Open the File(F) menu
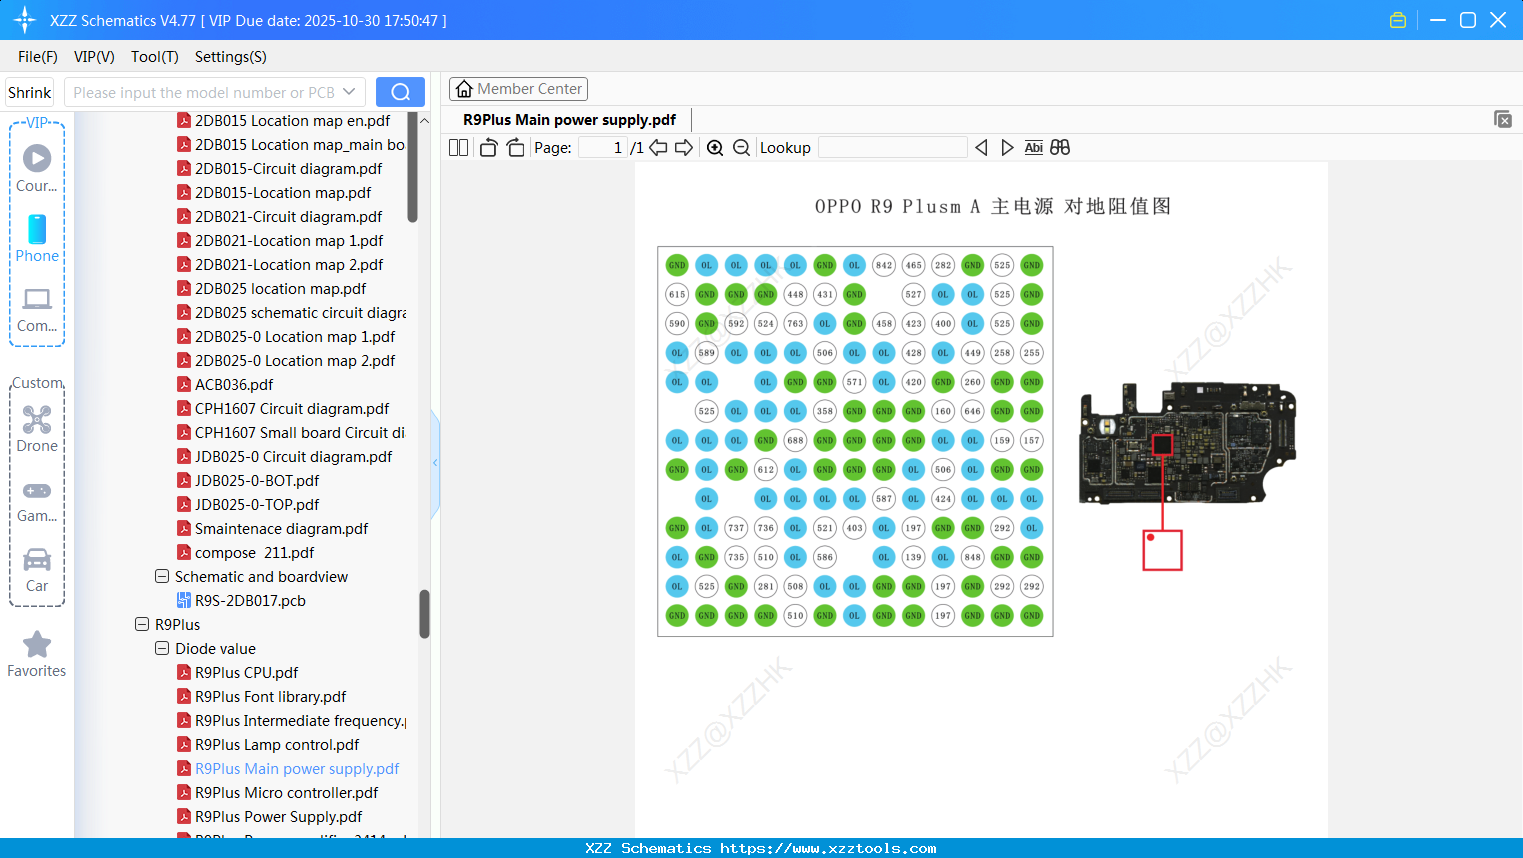The width and height of the screenshot is (1523, 858). (38, 57)
